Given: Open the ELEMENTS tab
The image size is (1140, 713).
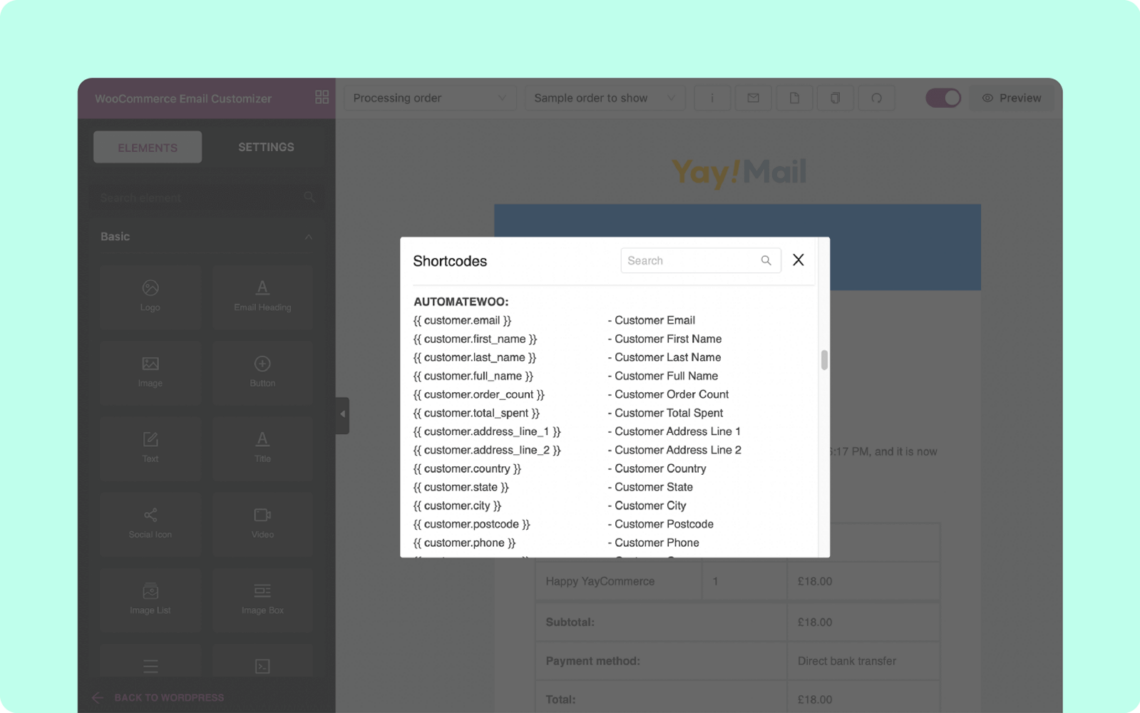Looking at the screenshot, I should [147, 146].
